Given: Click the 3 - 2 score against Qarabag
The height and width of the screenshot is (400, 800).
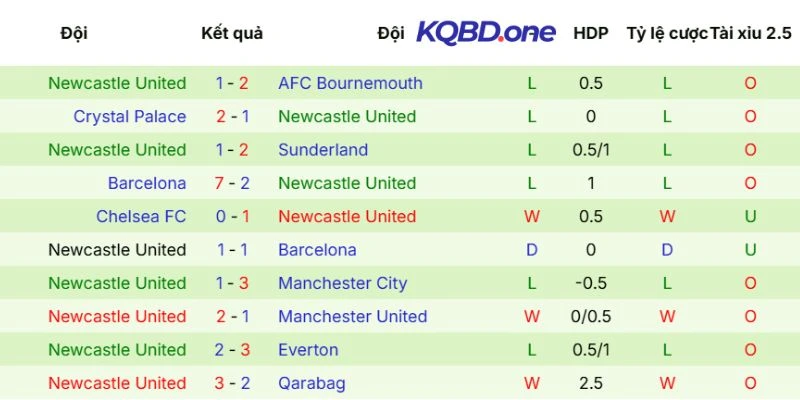Looking at the screenshot, I should coord(232,383).
